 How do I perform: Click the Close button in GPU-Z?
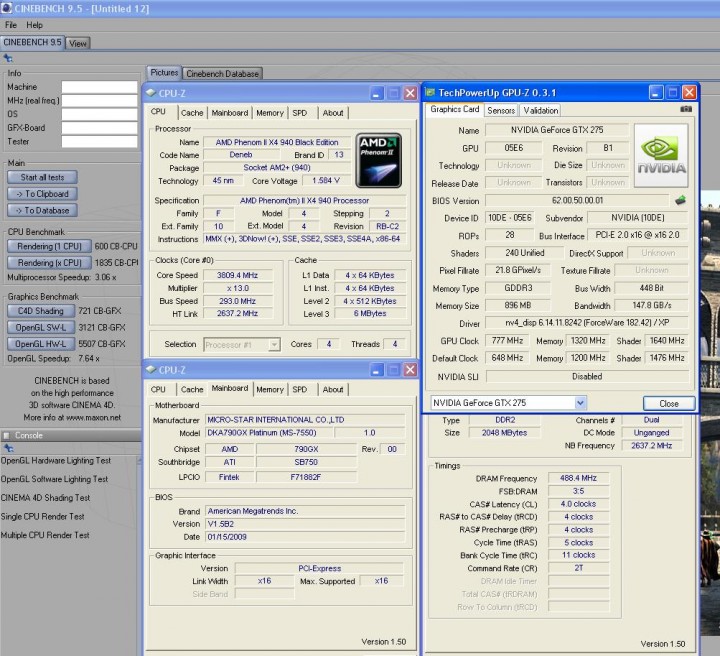tap(669, 403)
